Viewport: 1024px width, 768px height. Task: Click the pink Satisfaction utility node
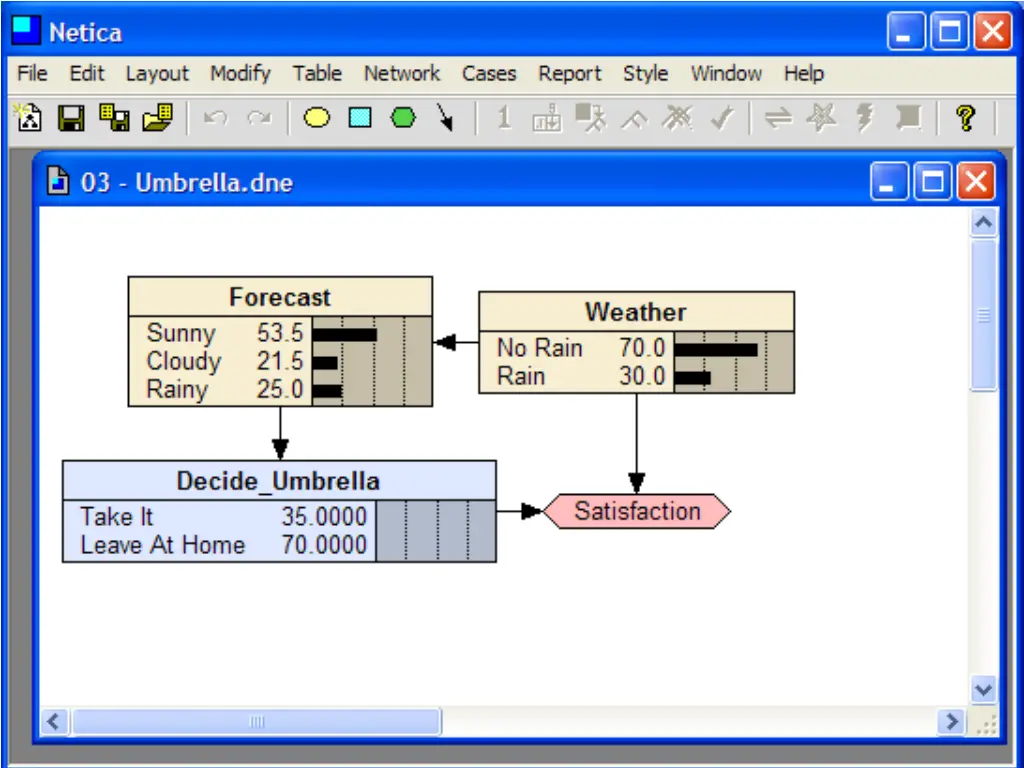[637, 511]
